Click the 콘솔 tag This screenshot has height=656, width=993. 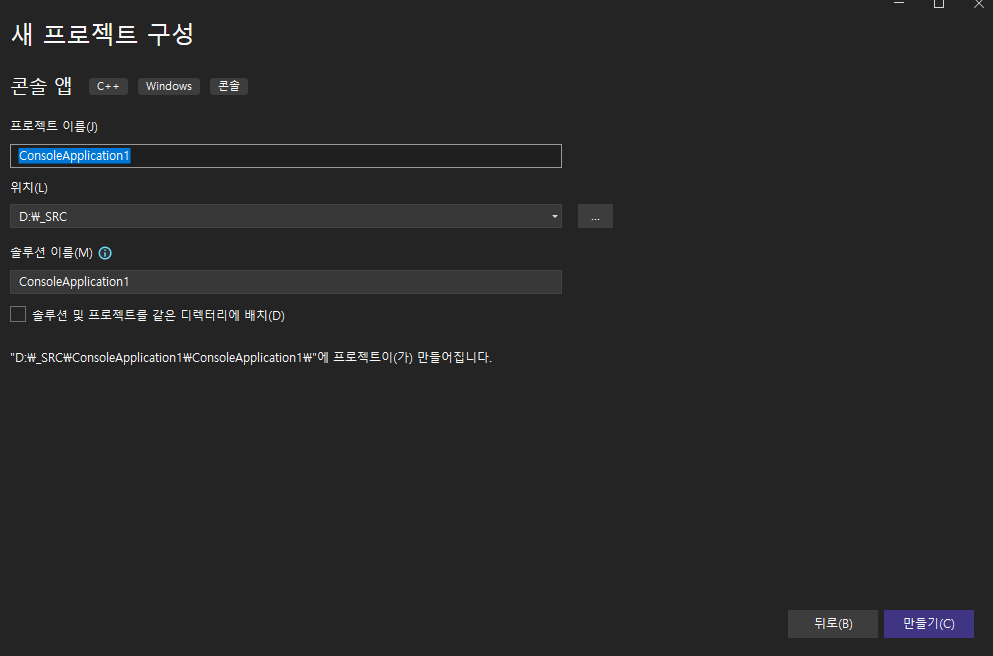tap(229, 86)
